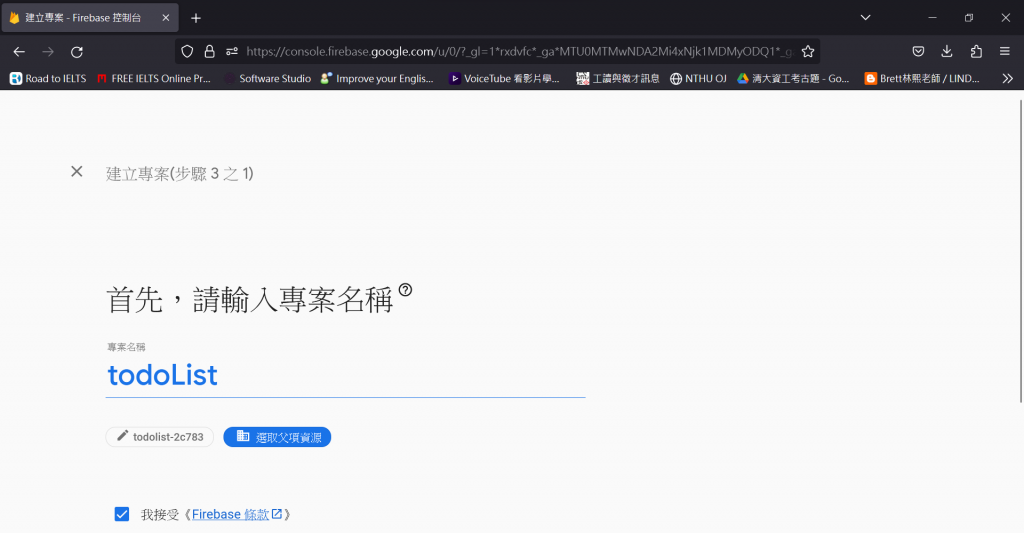This screenshot has width=1024, height=533.
Task: Close the Firebase console tab
Action: 166,18
